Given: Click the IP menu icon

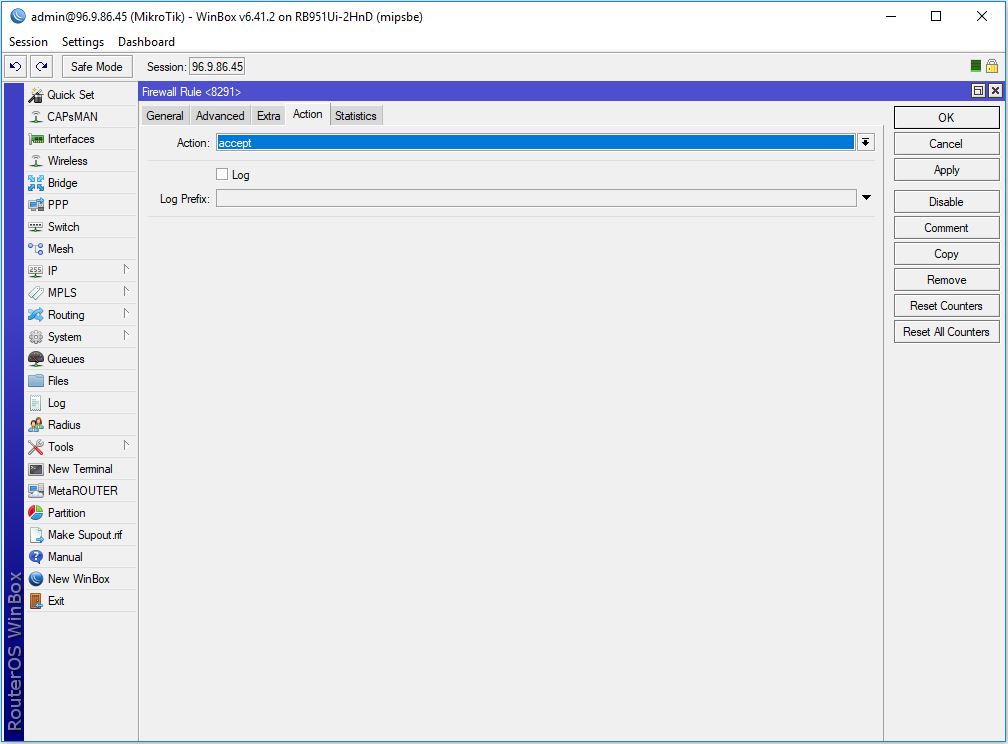Looking at the screenshot, I should coord(36,271).
